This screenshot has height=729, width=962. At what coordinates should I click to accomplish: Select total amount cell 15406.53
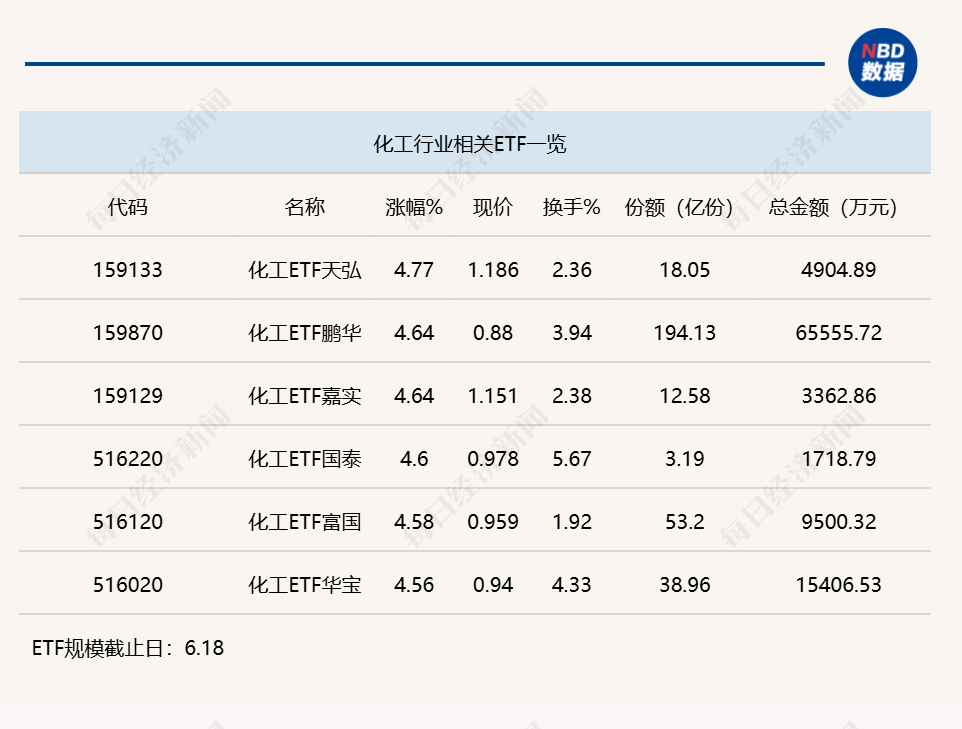click(x=839, y=585)
